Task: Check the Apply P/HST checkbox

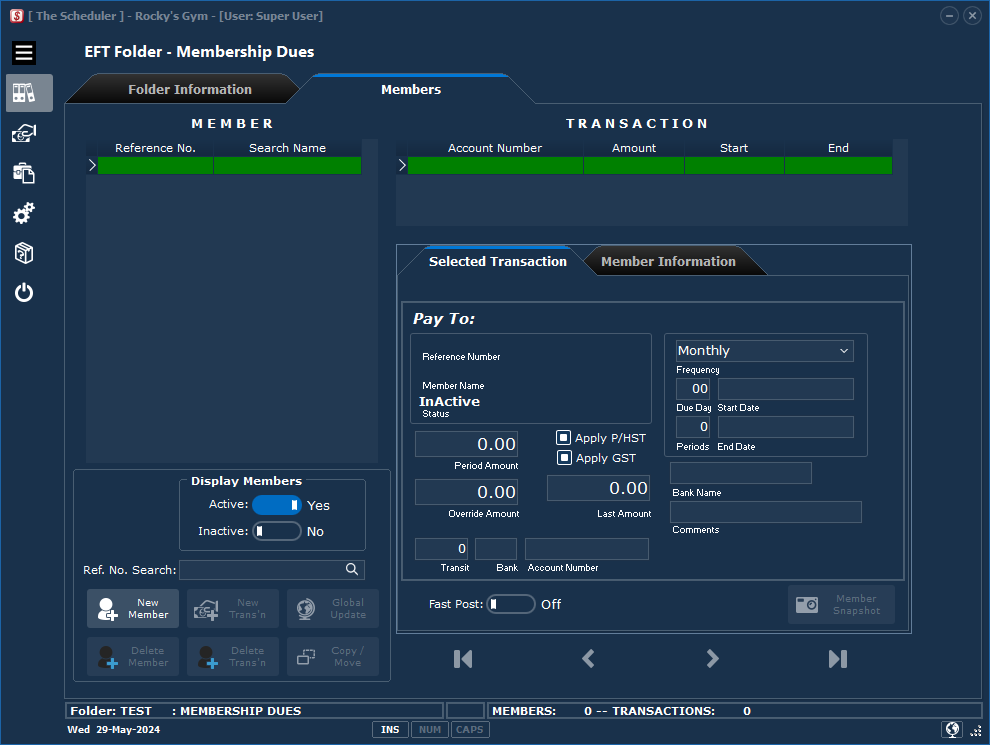Action: 563,438
